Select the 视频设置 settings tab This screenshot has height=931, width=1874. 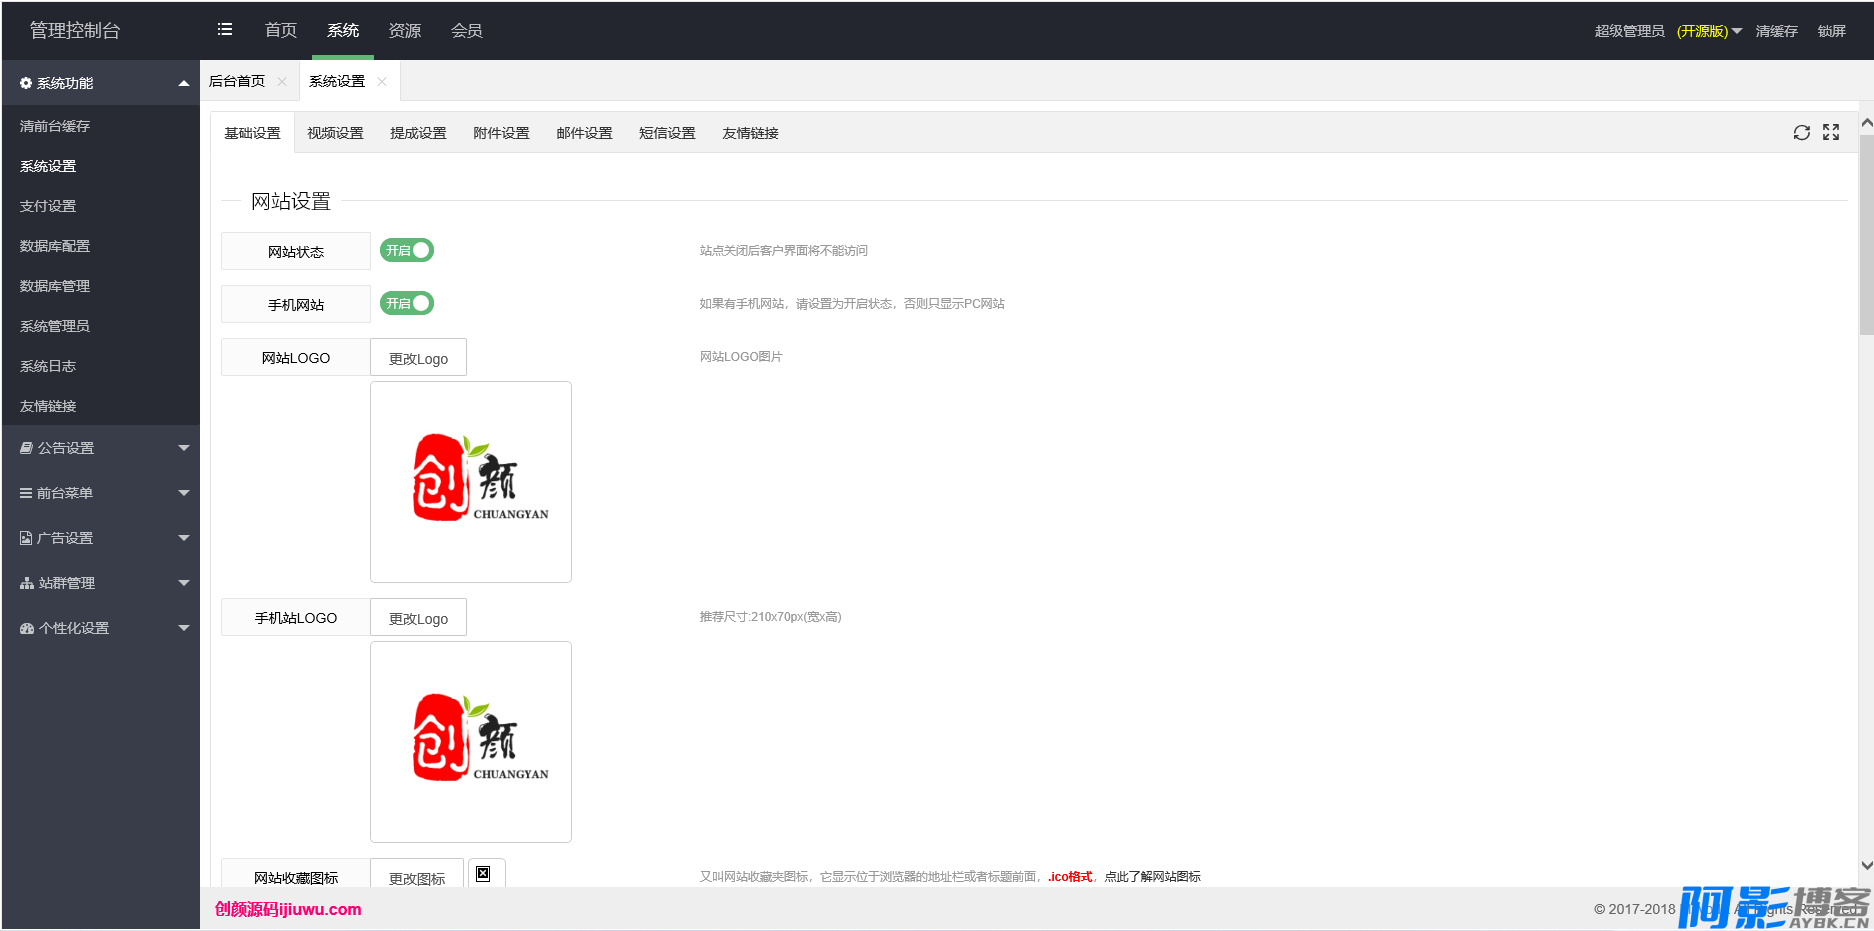click(335, 133)
